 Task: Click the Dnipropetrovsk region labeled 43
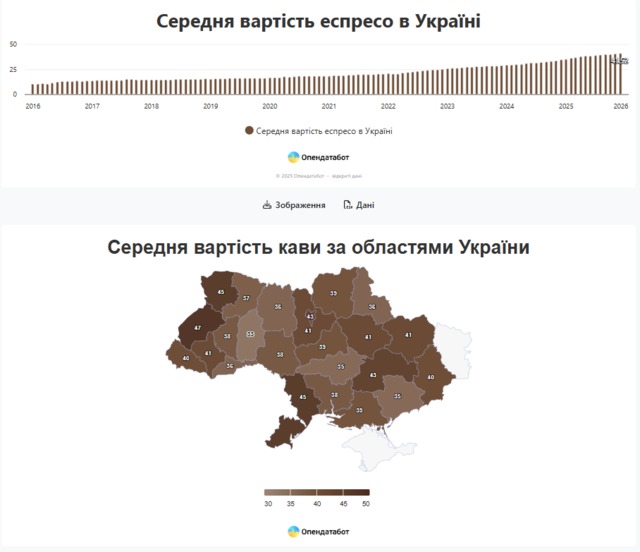373,375
